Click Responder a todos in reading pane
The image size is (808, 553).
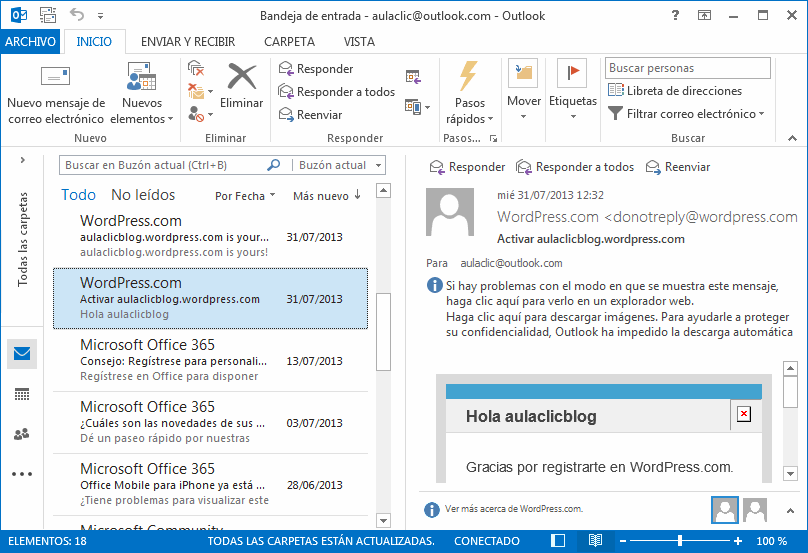(575, 167)
